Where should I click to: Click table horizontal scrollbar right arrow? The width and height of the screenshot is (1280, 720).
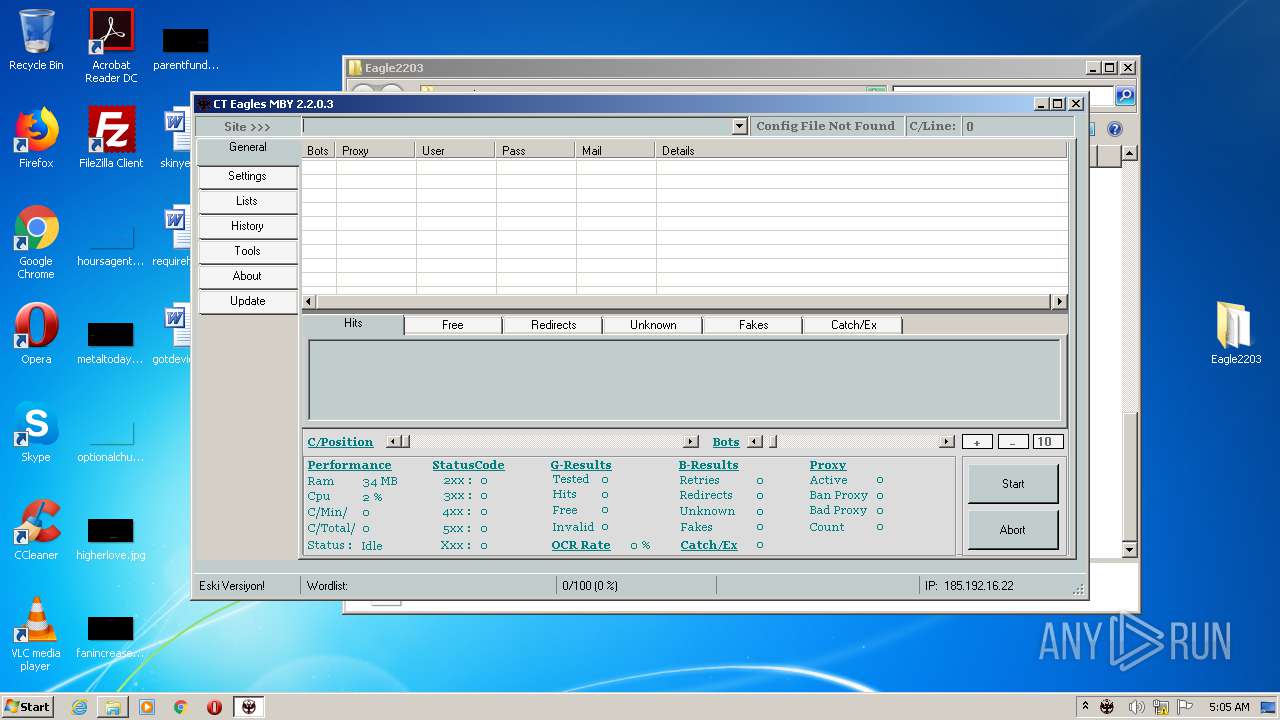pyautogui.click(x=1060, y=301)
